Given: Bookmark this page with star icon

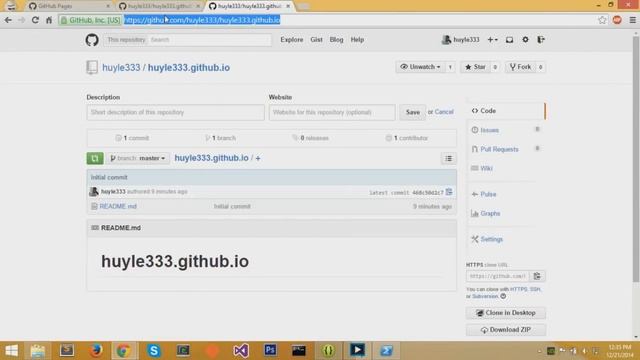Looking at the screenshot, I should tap(602, 20).
